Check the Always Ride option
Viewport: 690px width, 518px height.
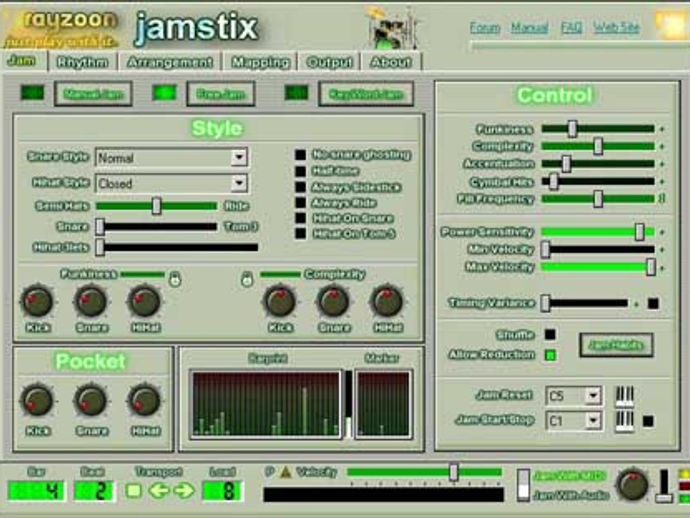pos(300,202)
